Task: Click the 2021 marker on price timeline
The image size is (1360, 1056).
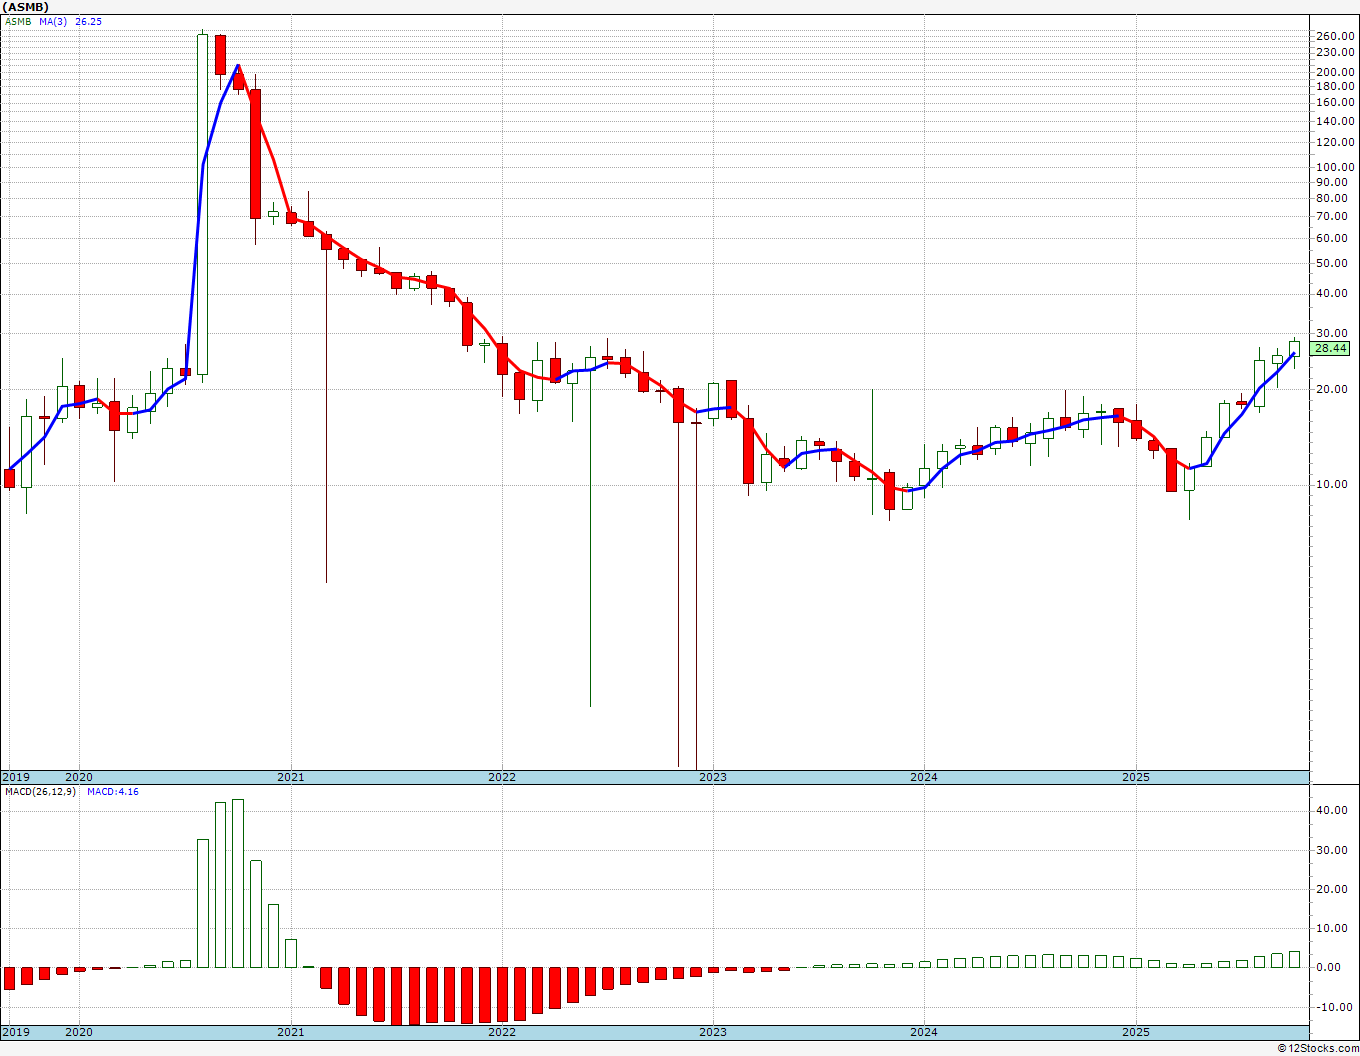Action: click(x=290, y=777)
